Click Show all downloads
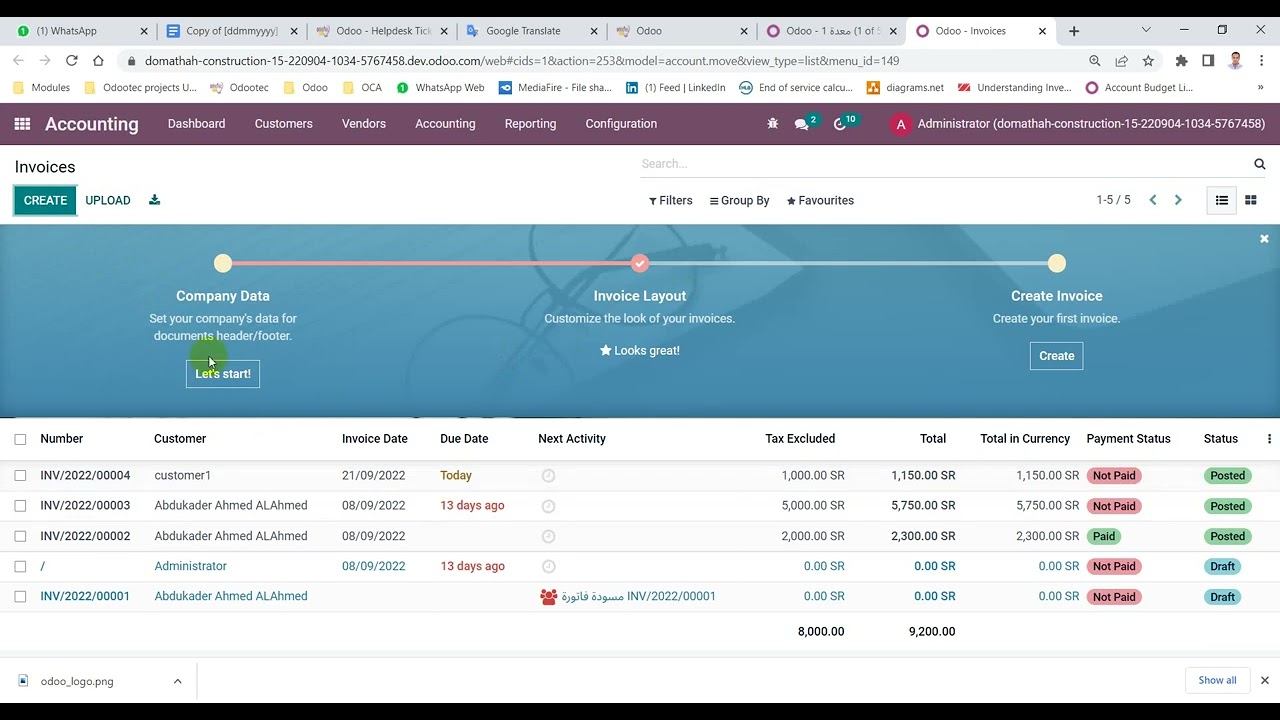Viewport: 1280px width, 720px height. 1217,680
